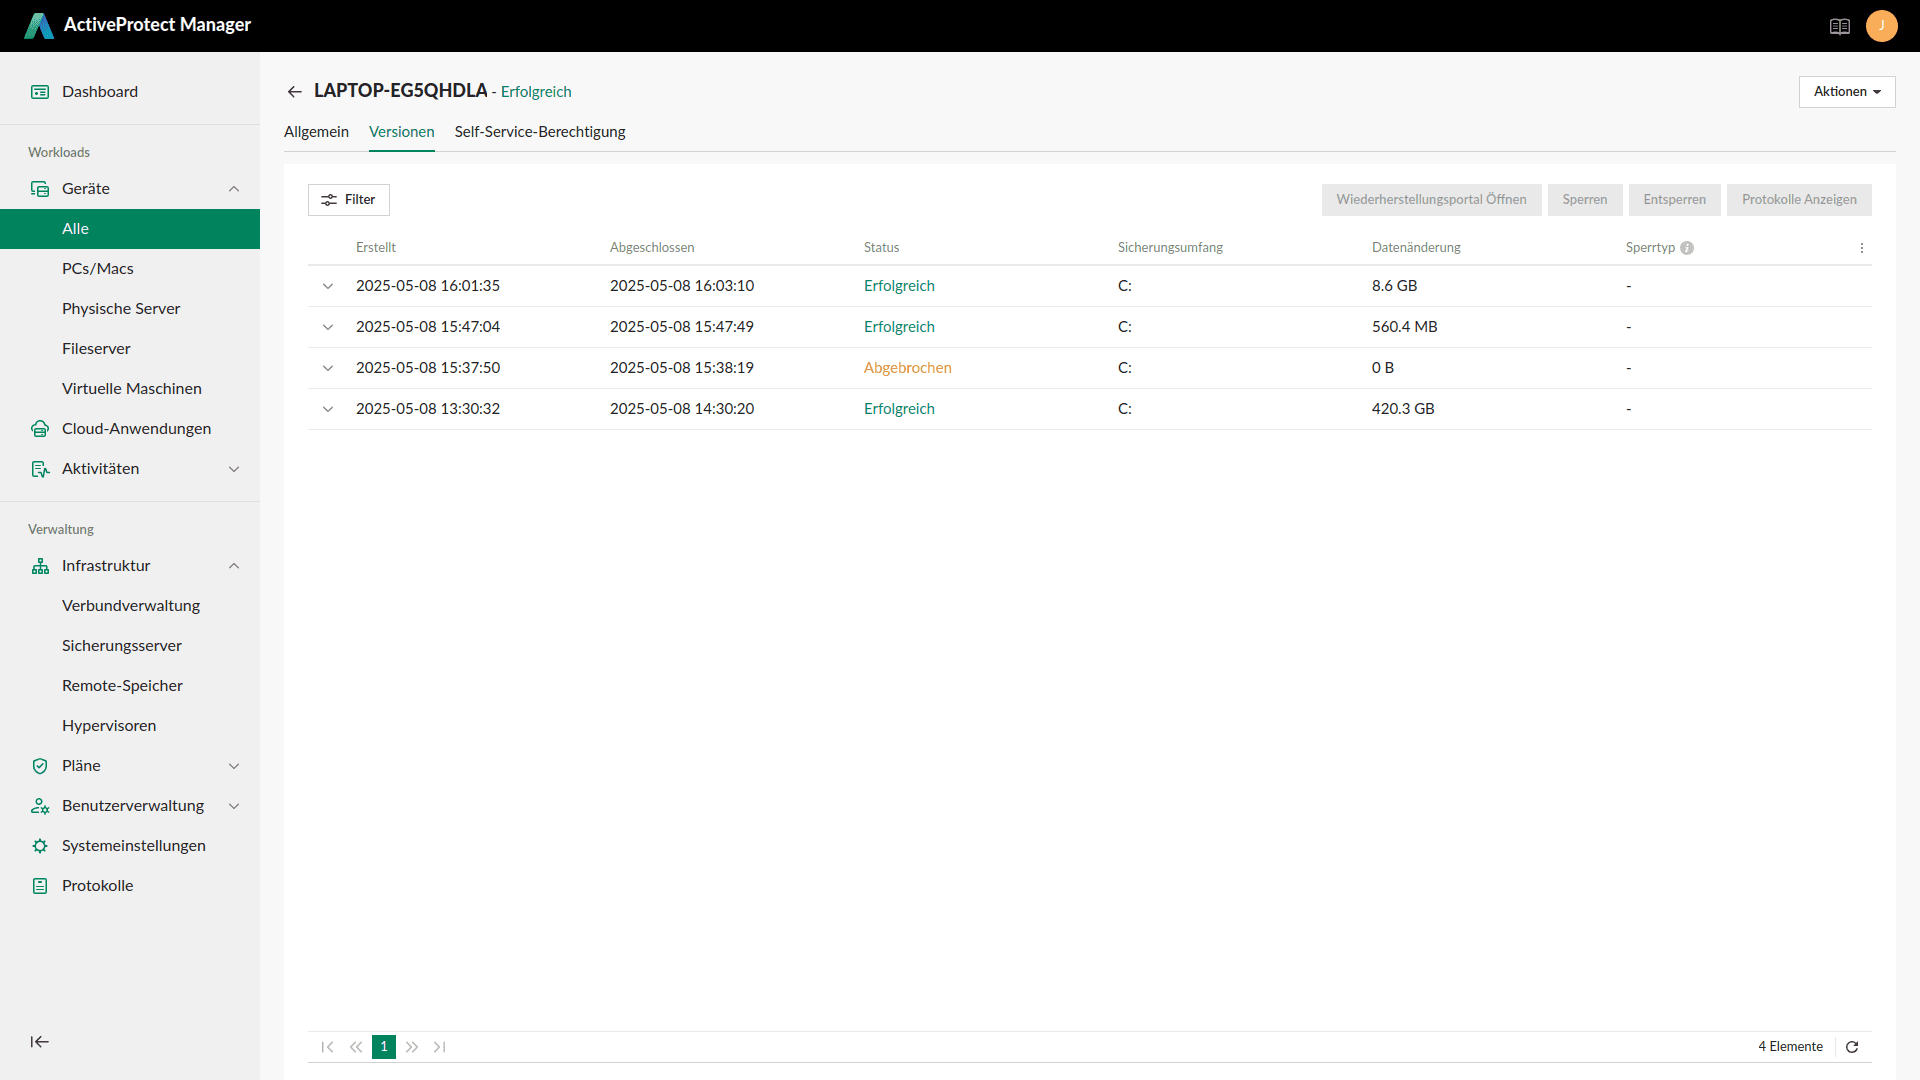The image size is (1920, 1080).
Task: Open the Self-Service-Berechtigung tab
Action: click(x=540, y=132)
